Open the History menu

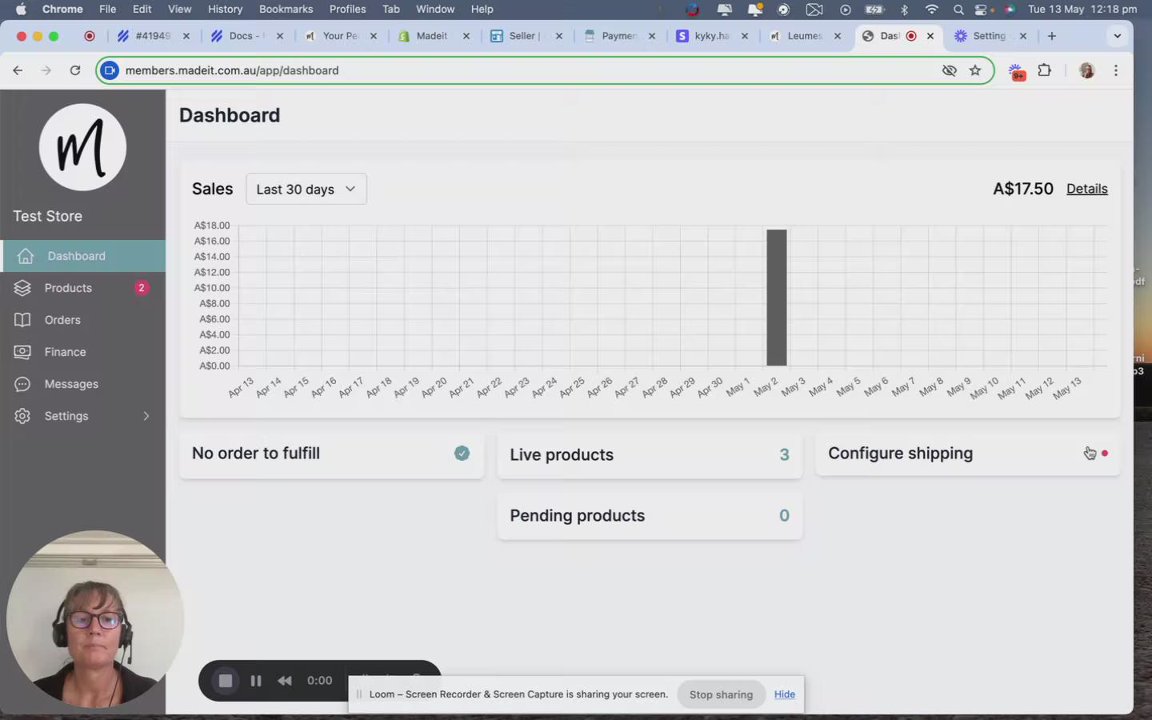(x=225, y=10)
